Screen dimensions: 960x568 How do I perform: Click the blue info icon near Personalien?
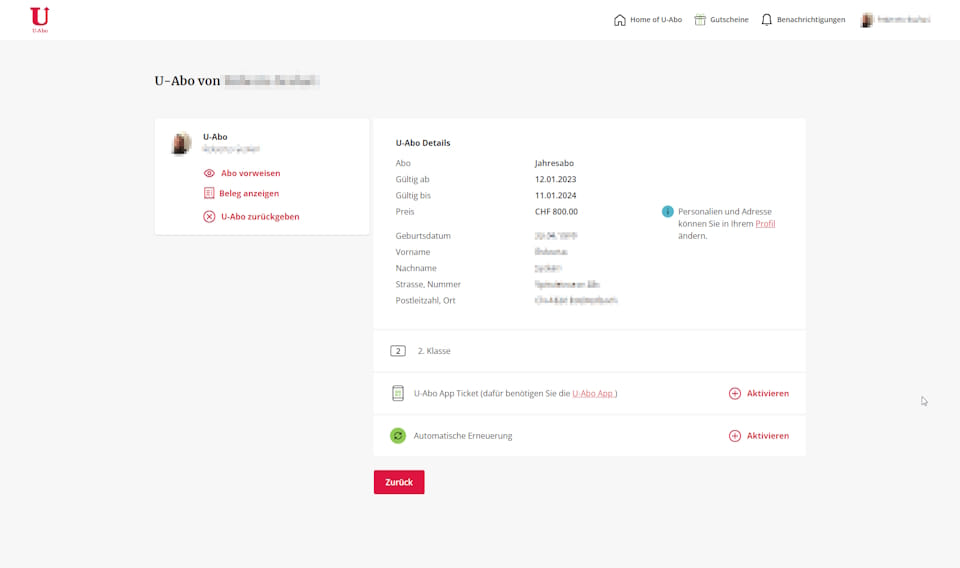pos(668,212)
